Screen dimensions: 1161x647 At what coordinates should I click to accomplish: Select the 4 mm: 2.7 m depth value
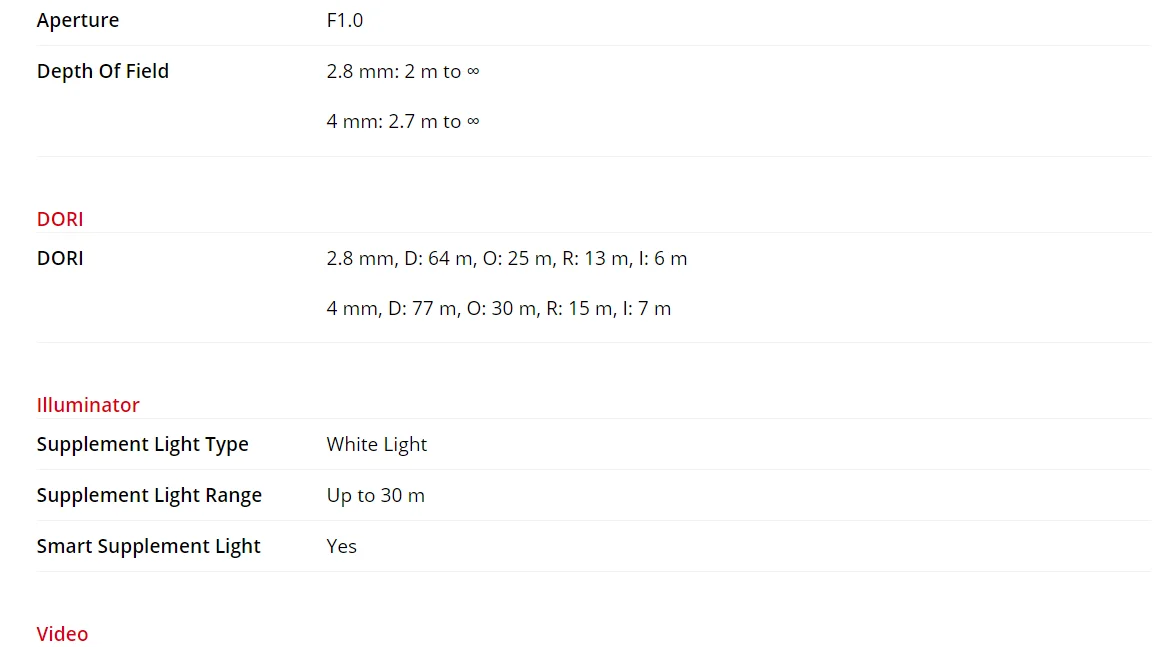click(x=403, y=121)
